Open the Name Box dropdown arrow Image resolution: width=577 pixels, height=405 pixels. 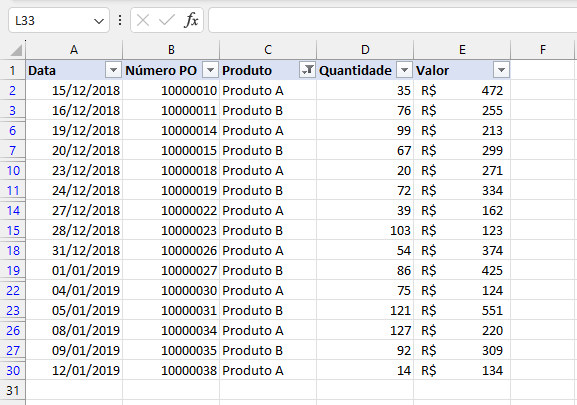click(x=99, y=21)
